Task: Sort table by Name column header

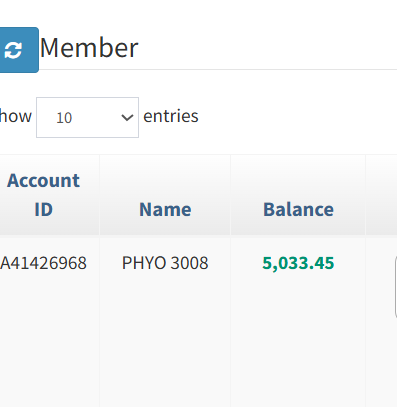Action: pos(165,209)
